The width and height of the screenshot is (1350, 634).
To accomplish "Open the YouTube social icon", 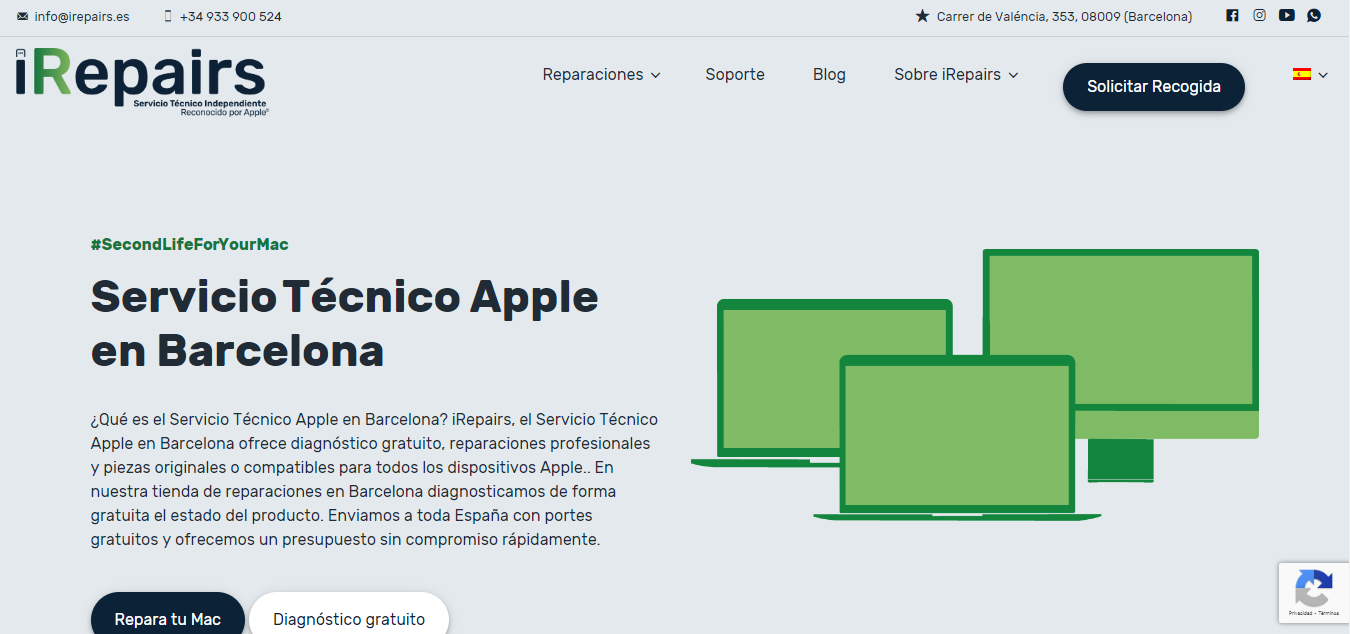I will tap(1287, 15).
